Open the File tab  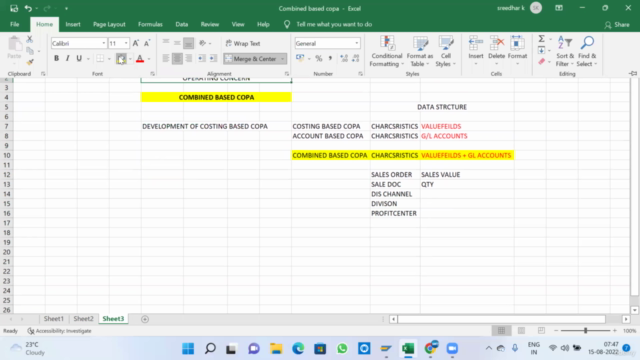(x=15, y=24)
